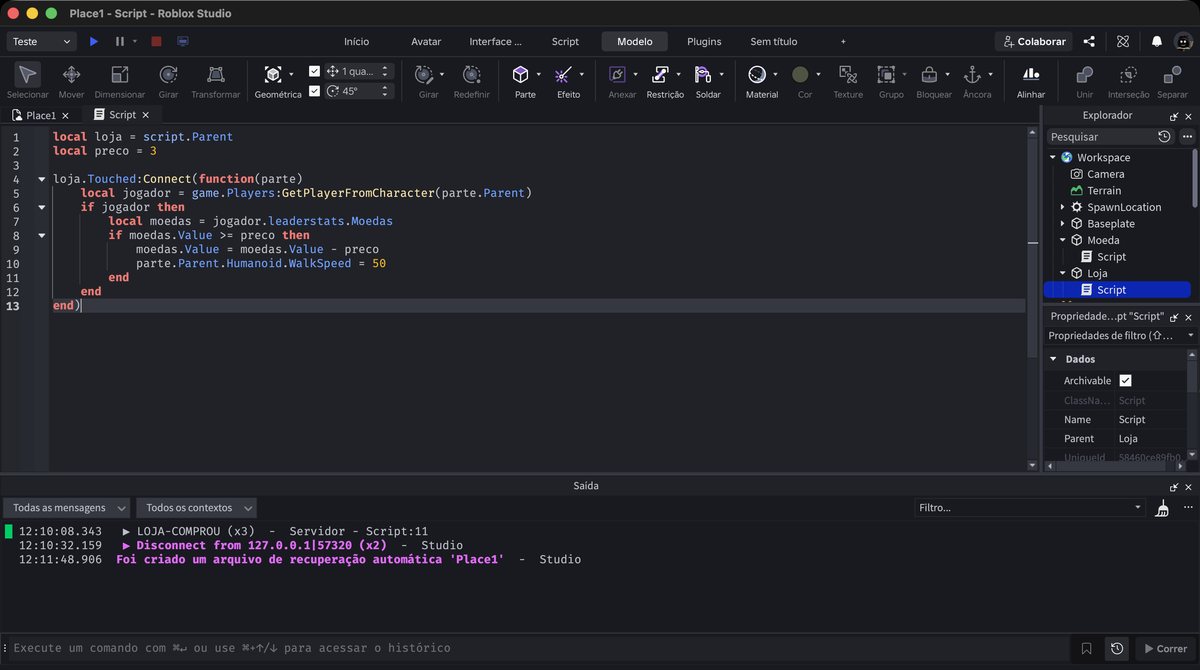Toggle the move snap checkbox beside 1 qua...
The width and height of the screenshot is (1200, 670).
[315, 72]
